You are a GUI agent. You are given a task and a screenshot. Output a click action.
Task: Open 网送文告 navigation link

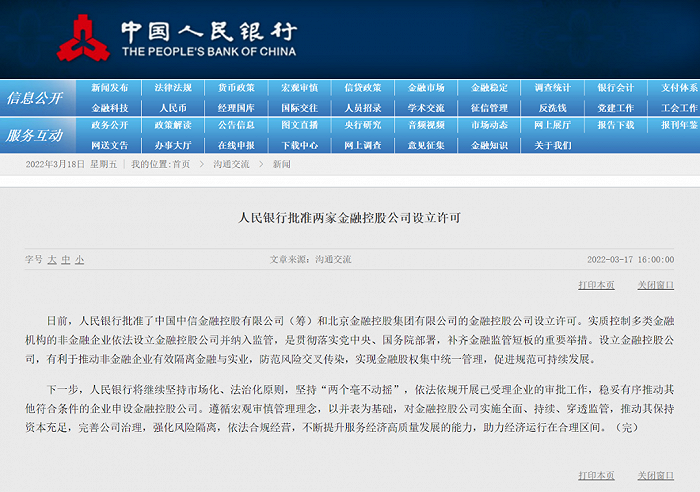(109, 145)
